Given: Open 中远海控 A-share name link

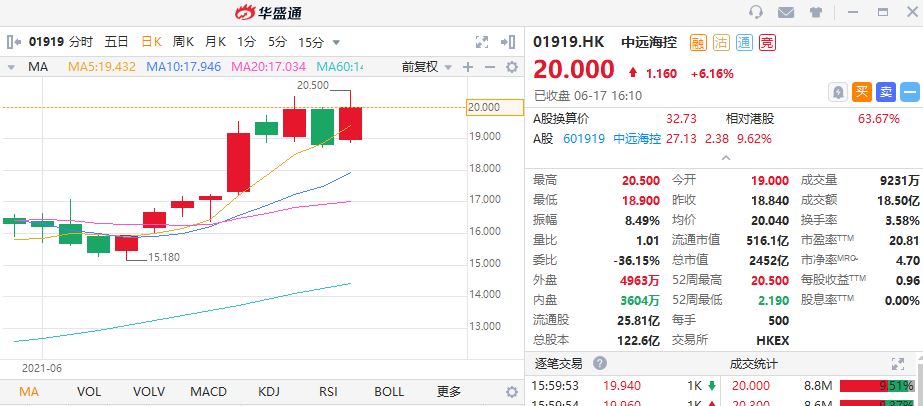Looking at the screenshot, I should coord(638,139).
